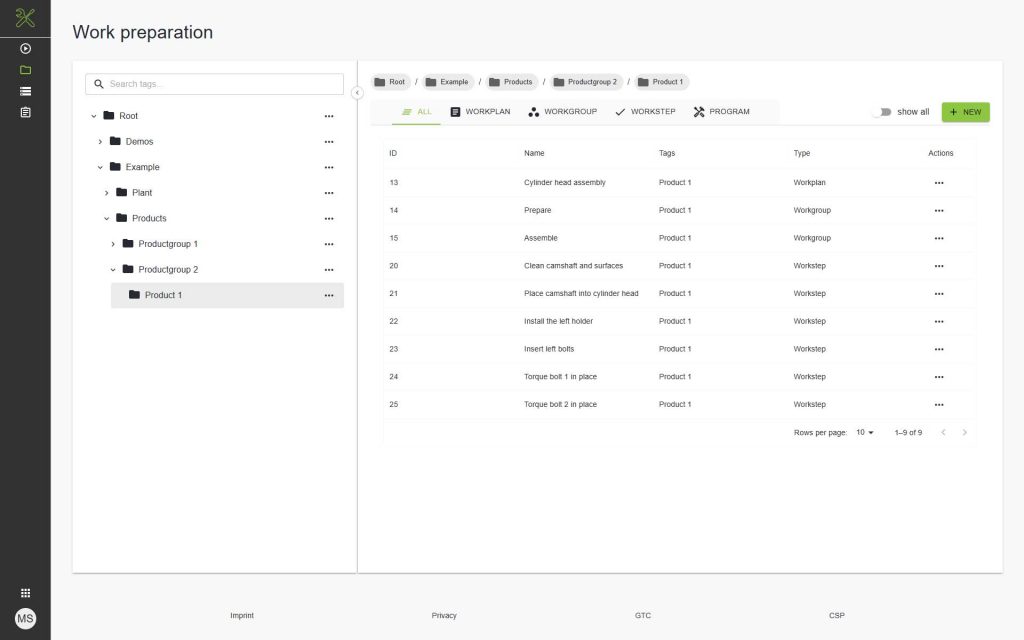Viewport: 1024px width, 640px height.
Task: Switch to the WORKPLAN tab
Action: [480, 112]
